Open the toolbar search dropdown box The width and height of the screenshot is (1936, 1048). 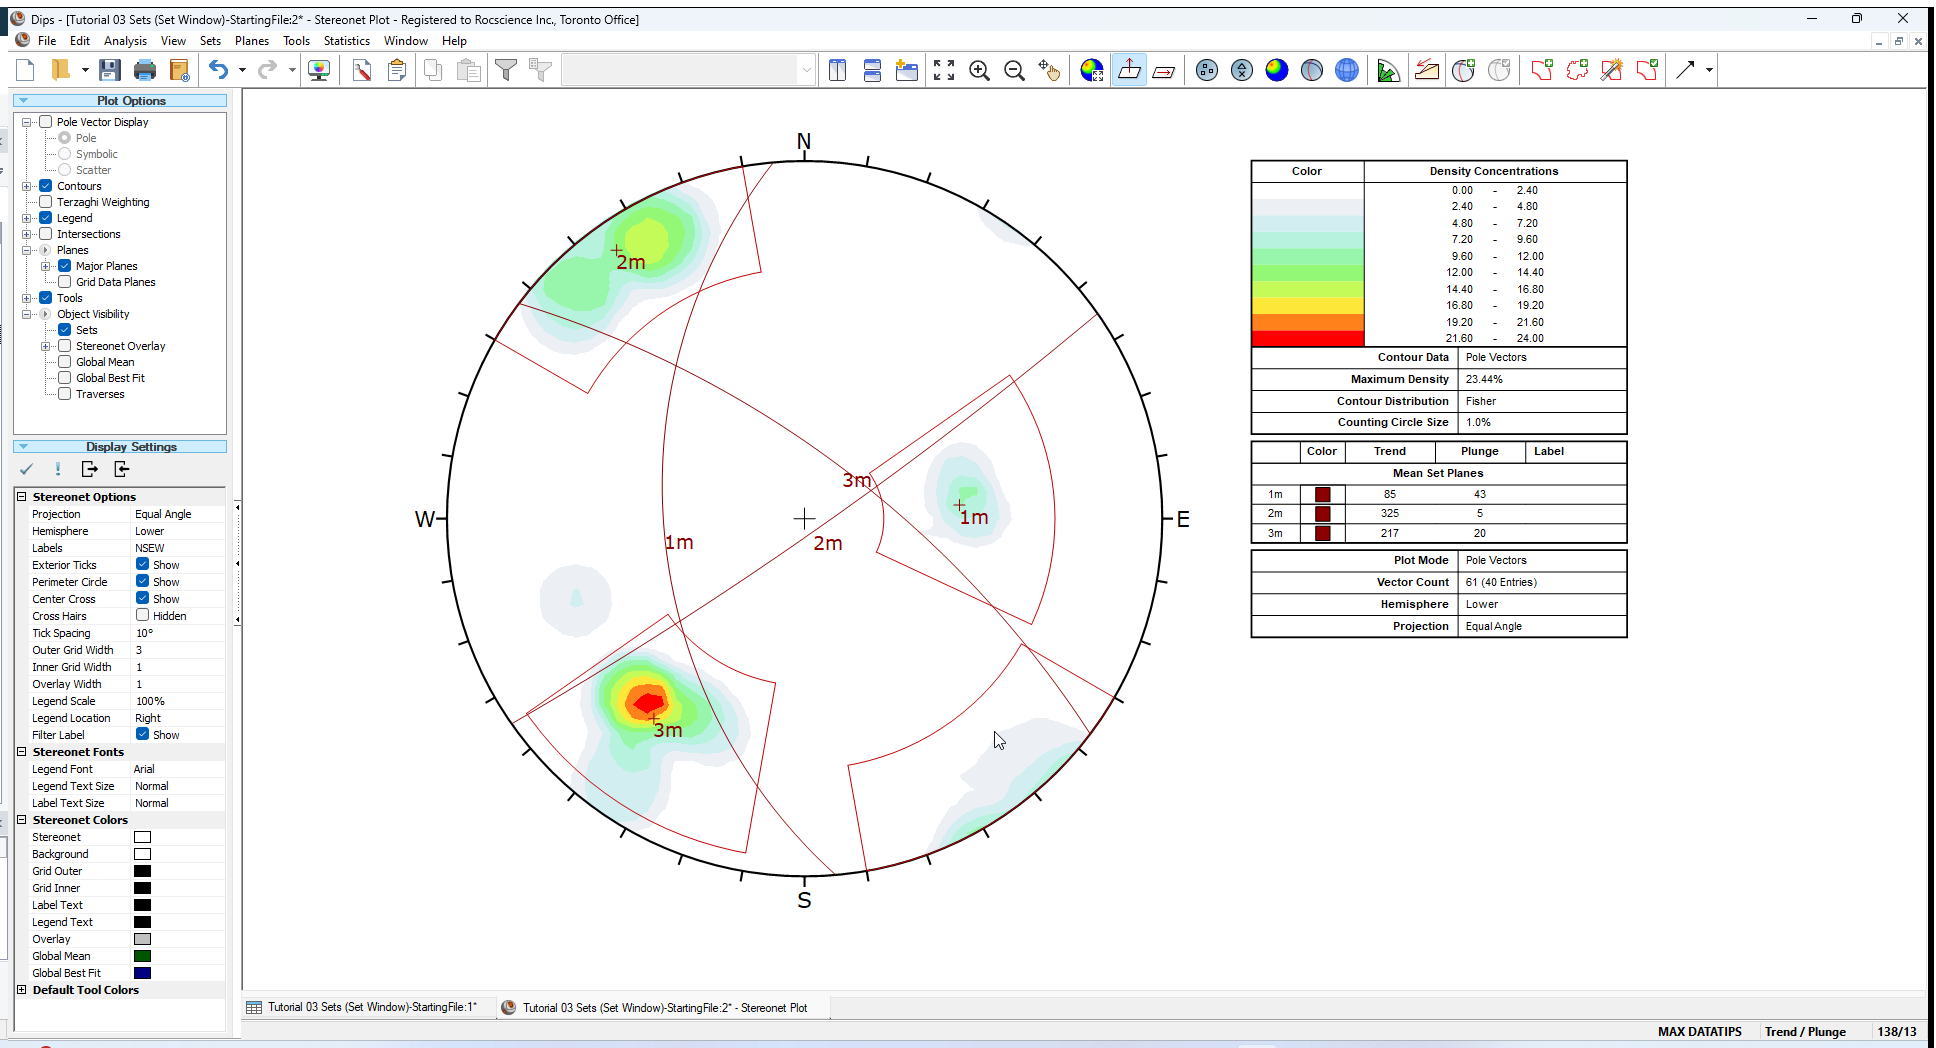tap(806, 69)
